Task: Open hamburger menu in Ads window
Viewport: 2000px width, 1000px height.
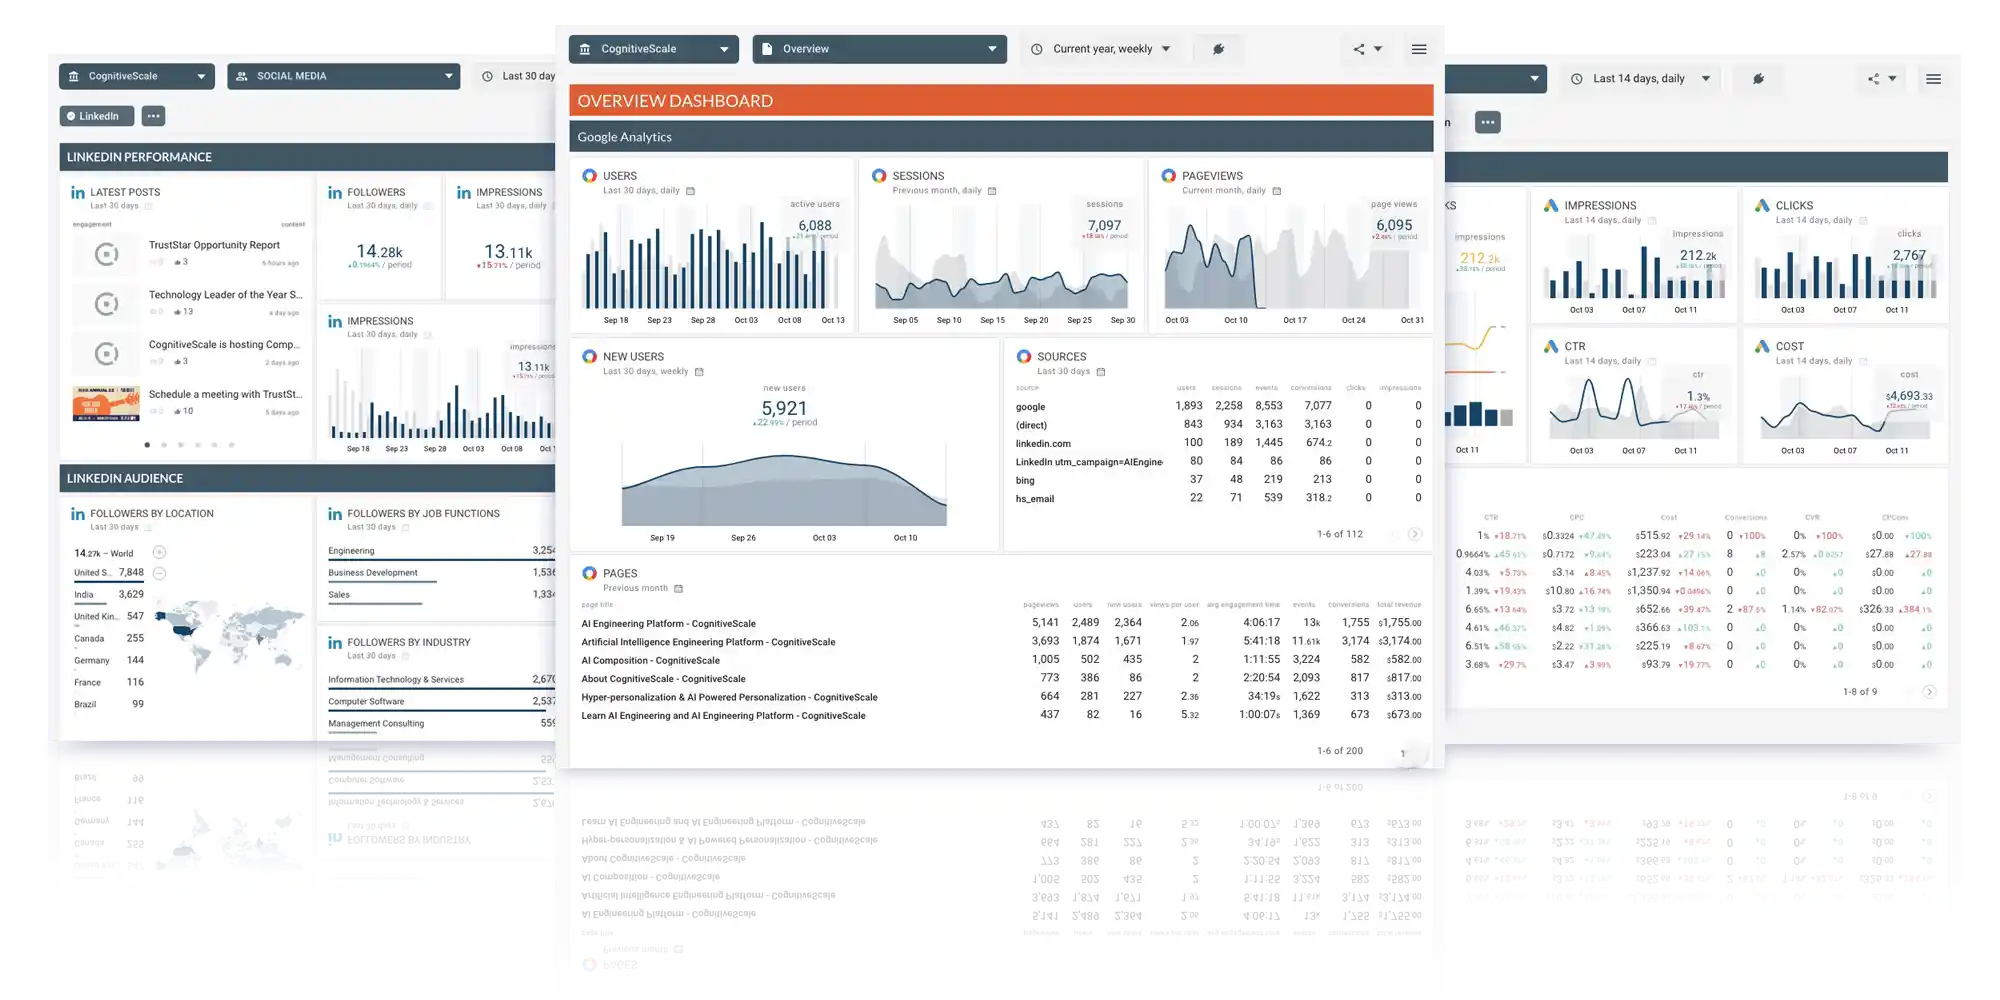Action: point(1933,79)
